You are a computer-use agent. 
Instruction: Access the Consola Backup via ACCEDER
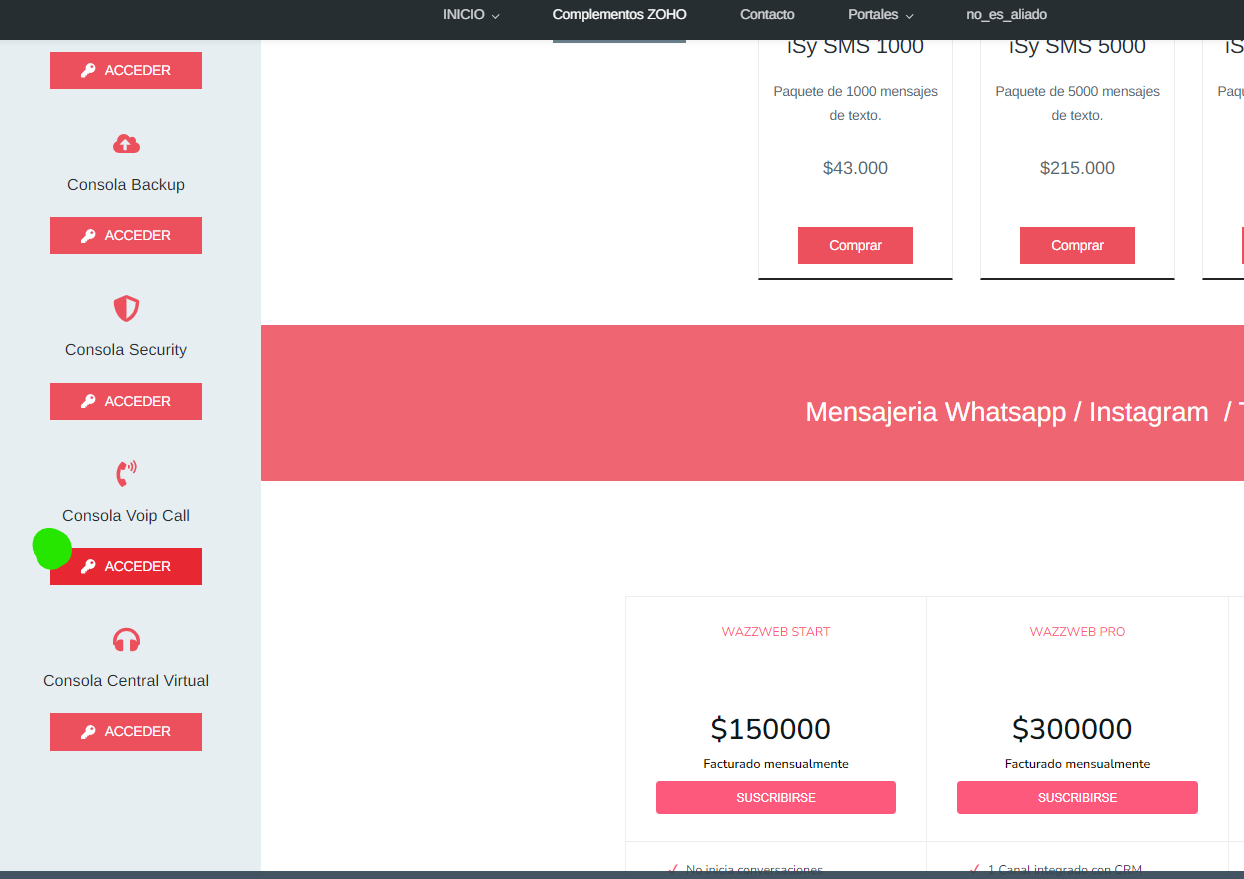[126, 235]
